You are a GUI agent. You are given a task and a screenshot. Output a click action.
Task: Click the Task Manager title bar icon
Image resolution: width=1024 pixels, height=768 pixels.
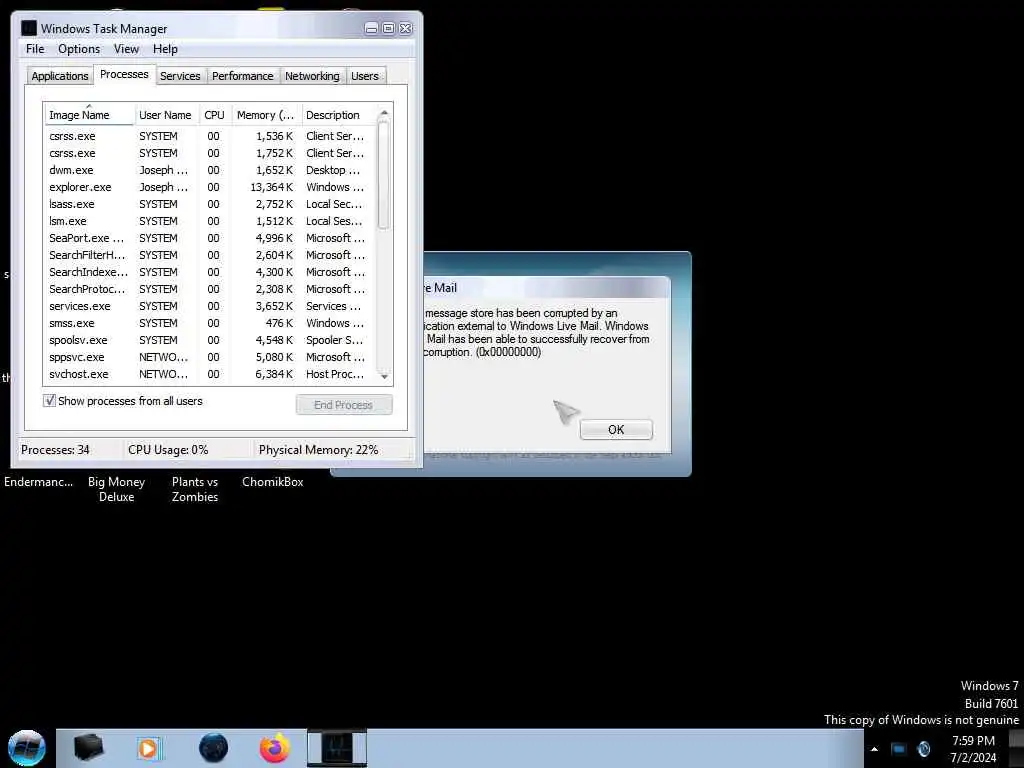[x=29, y=28]
